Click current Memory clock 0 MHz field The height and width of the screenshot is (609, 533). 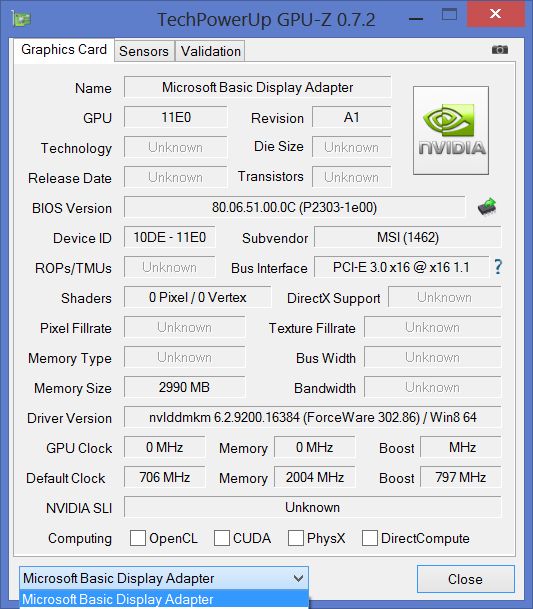(315, 447)
